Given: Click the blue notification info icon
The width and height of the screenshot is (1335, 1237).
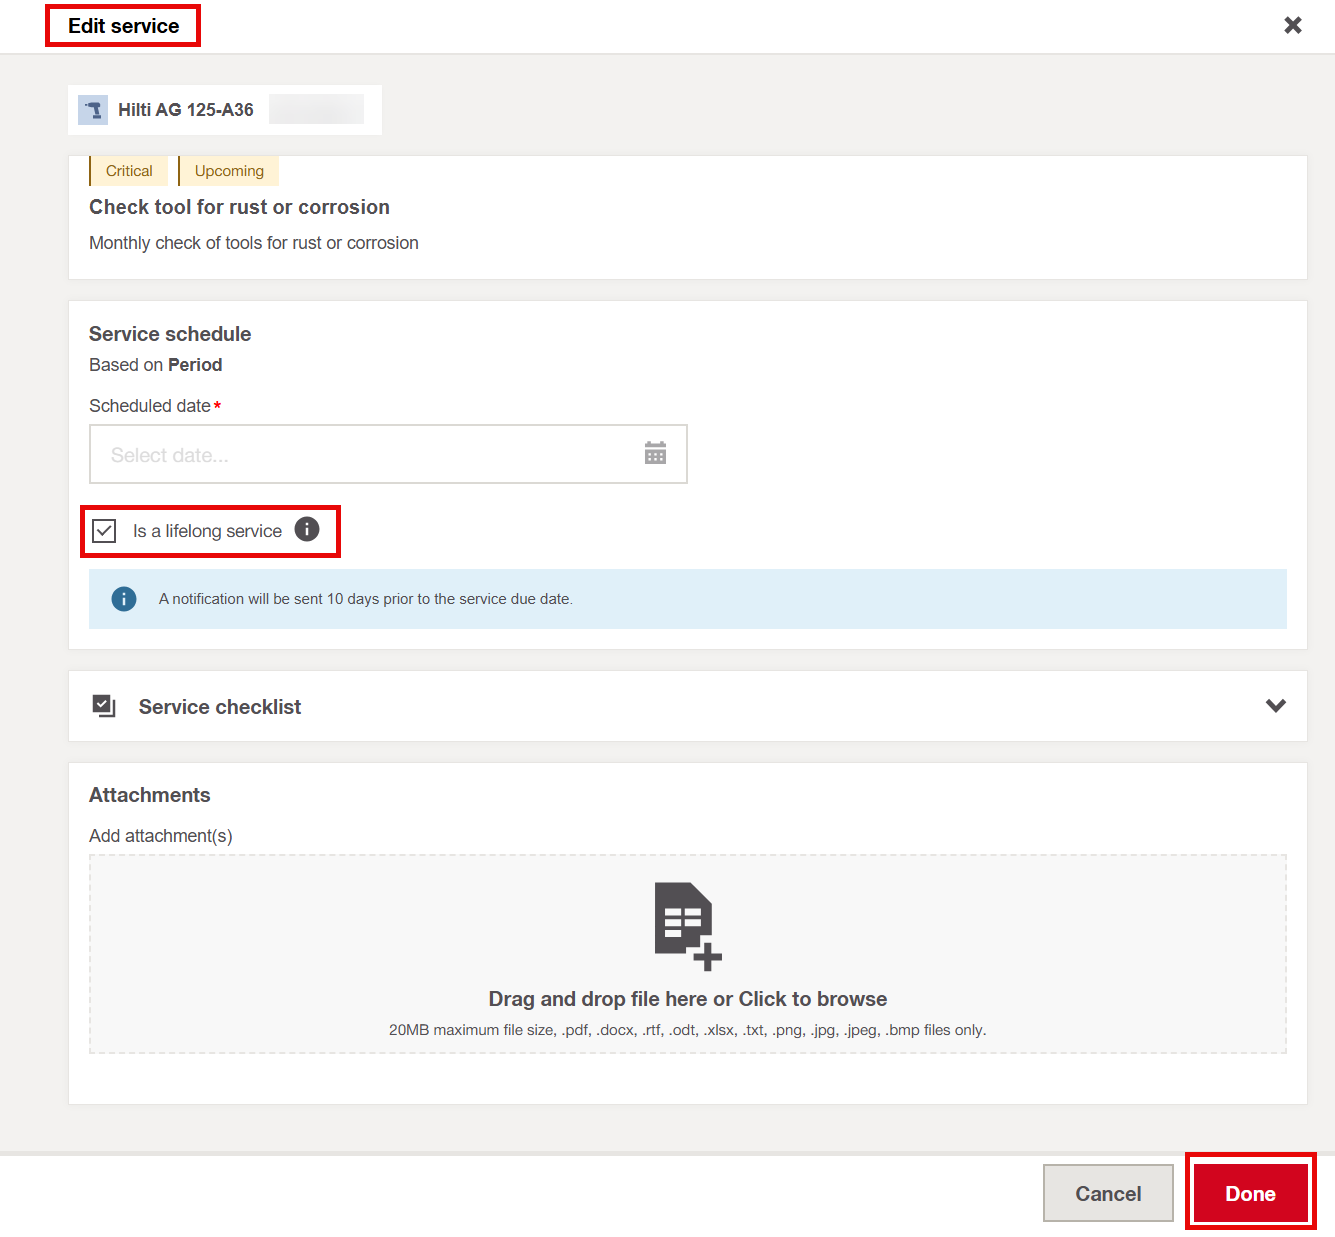Looking at the screenshot, I should click(x=124, y=599).
